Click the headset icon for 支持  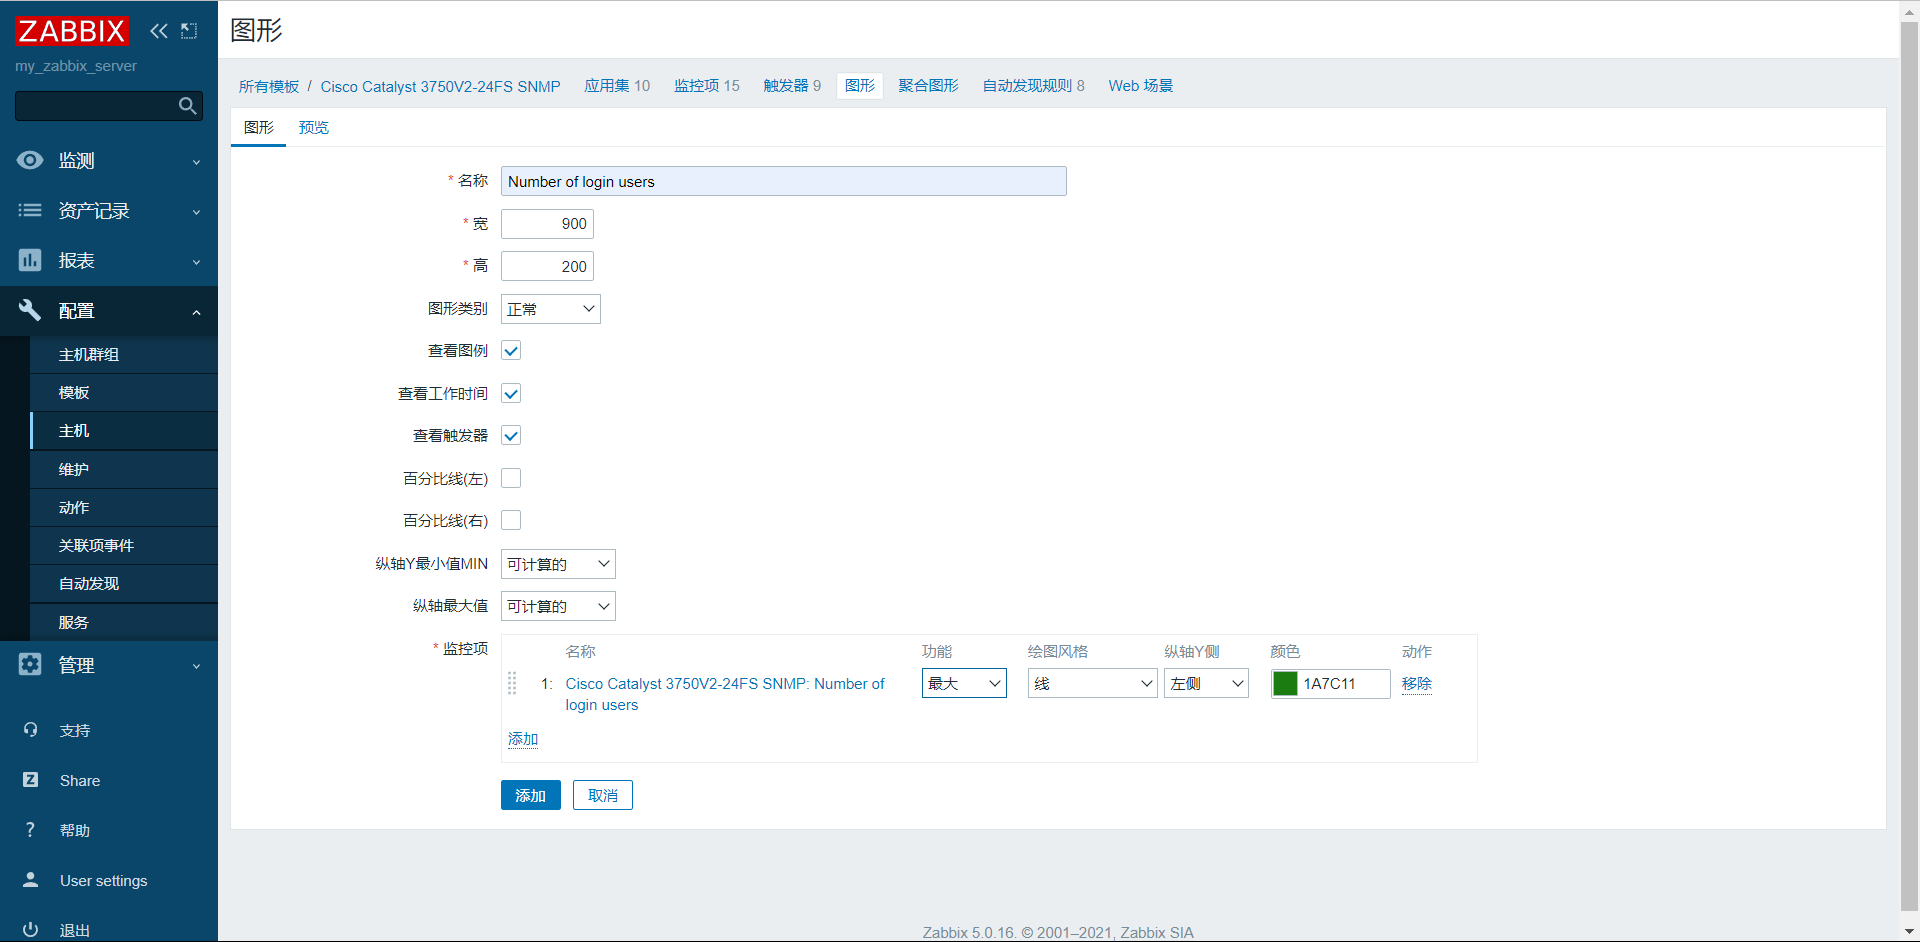coord(30,730)
